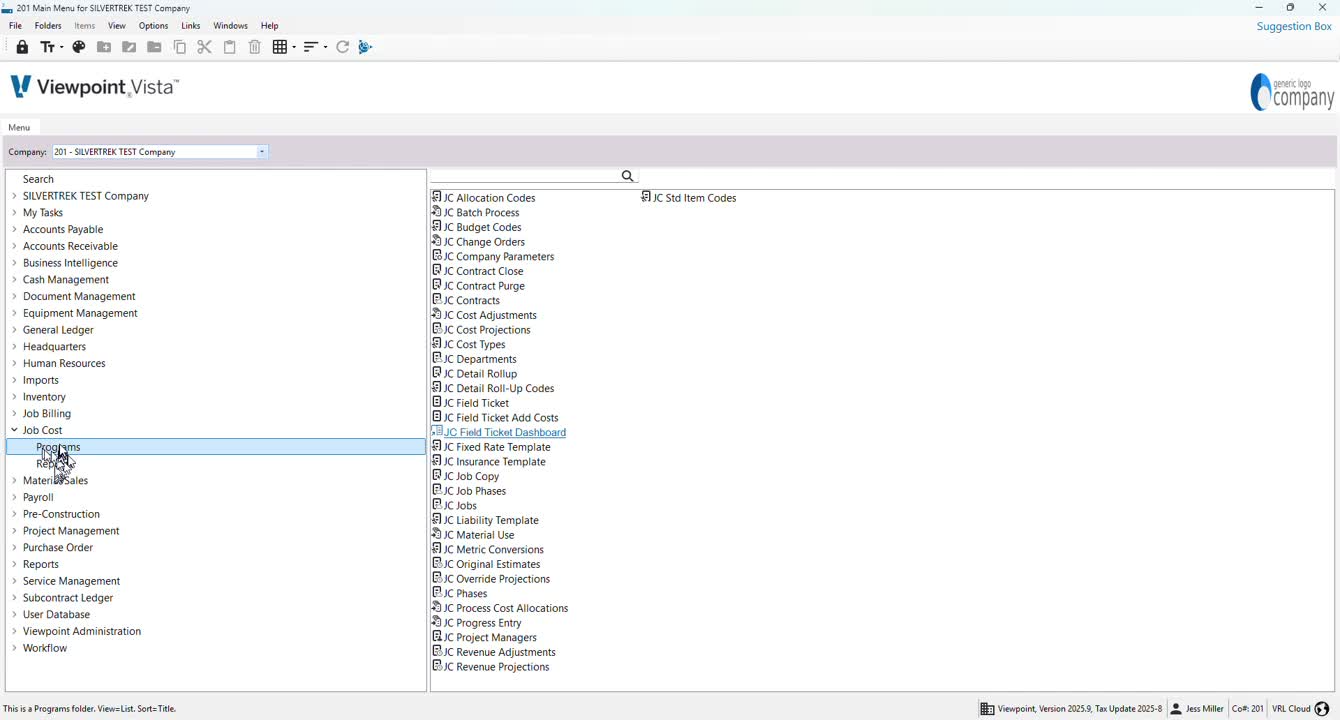Open JC Job Phases program
Screen dimensions: 1340x720
[475, 491]
